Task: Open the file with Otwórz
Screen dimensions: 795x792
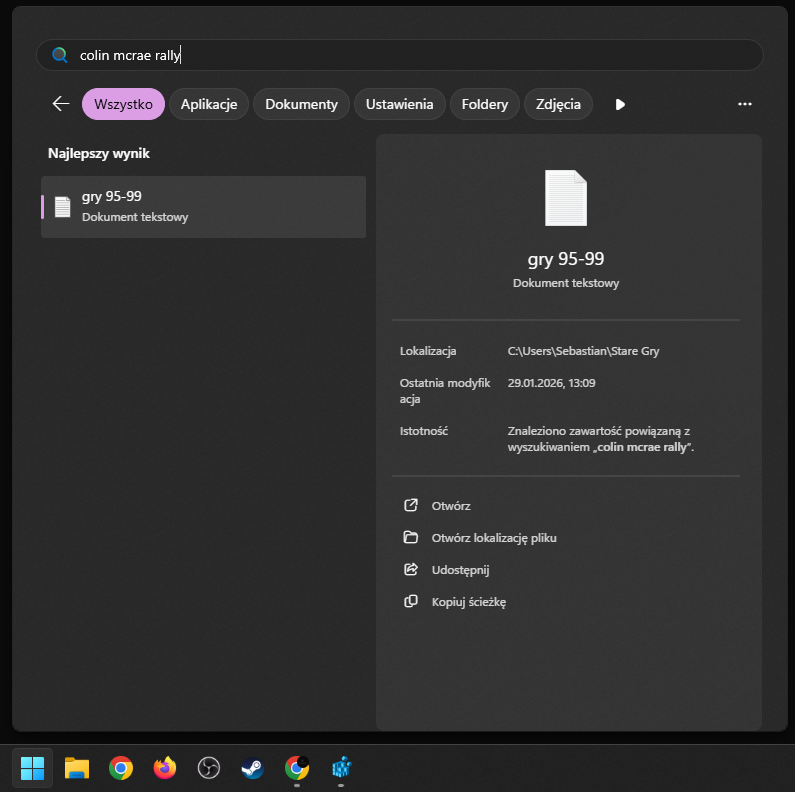Action: (x=450, y=506)
